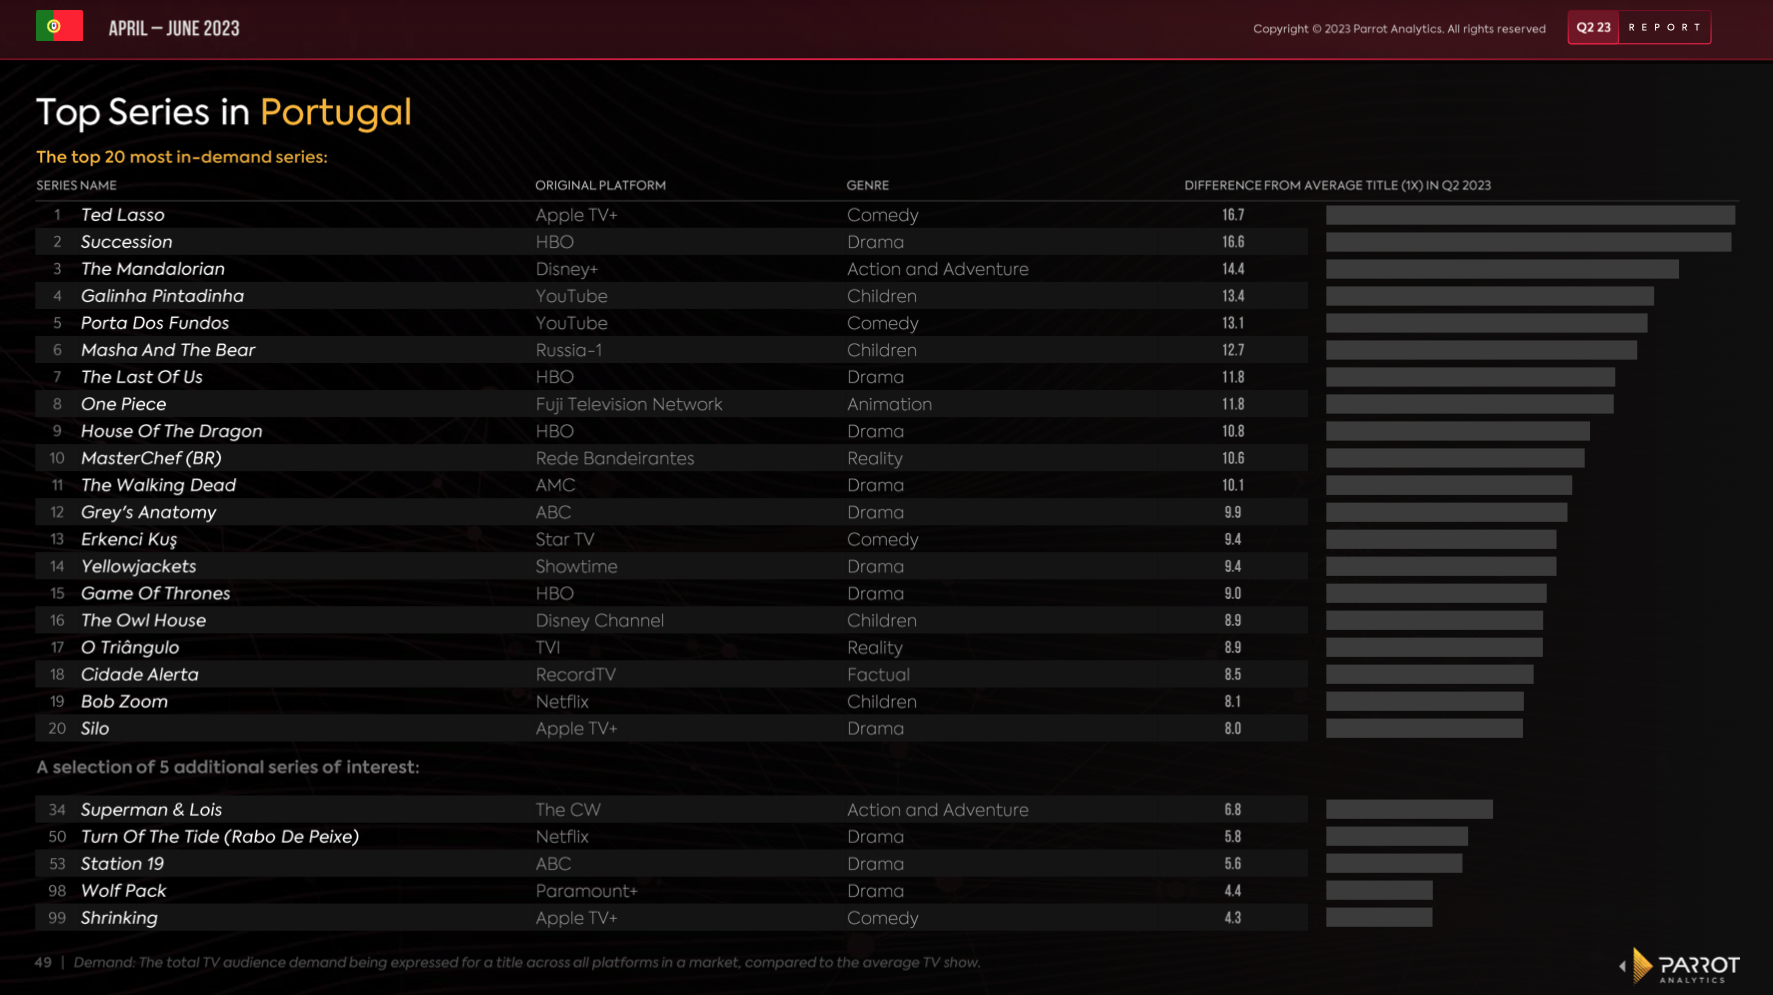Select Erkenci Kuş series name
This screenshot has width=1773, height=995.
click(128, 539)
